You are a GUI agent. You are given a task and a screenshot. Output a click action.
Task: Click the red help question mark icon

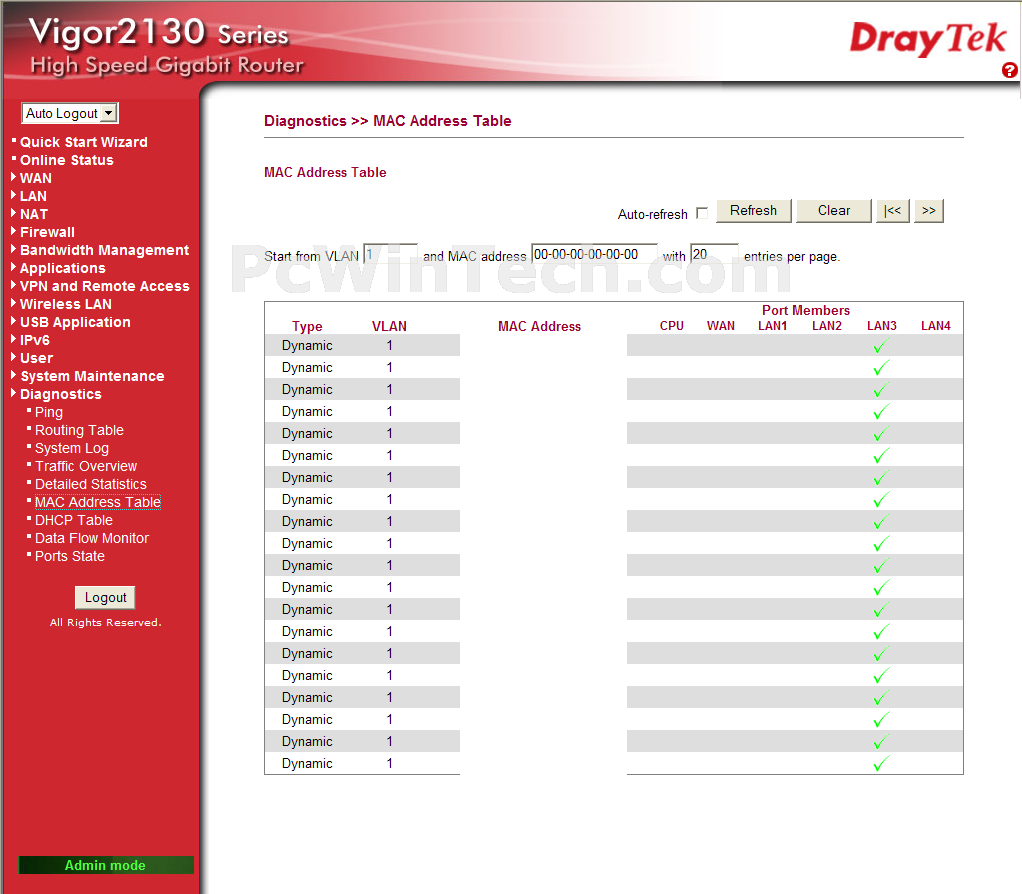pyautogui.click(x=1009, y=70)
